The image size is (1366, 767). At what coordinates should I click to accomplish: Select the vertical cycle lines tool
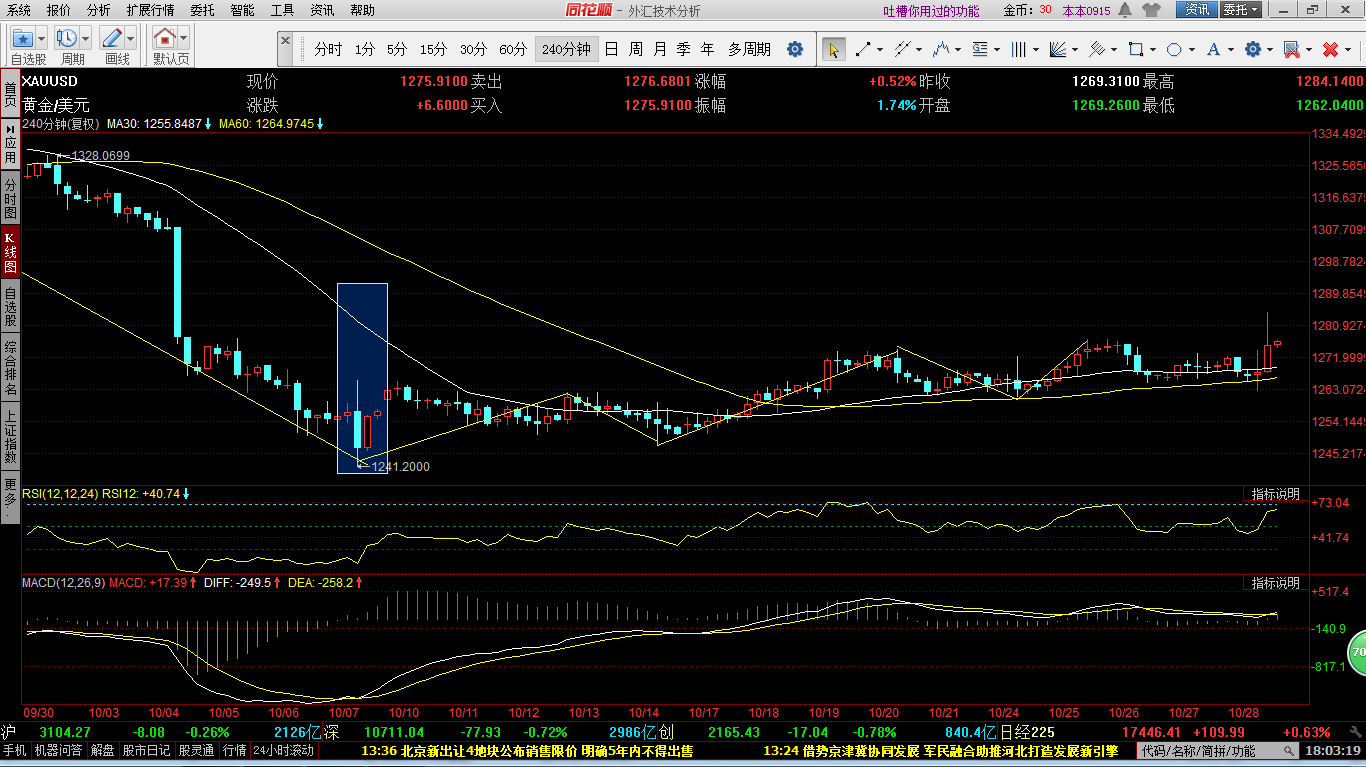(x=1019, y=49)
